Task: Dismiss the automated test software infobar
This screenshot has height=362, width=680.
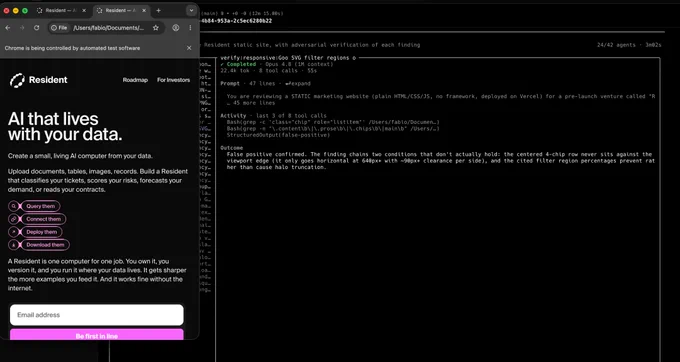Action: [x=189, y=48]
